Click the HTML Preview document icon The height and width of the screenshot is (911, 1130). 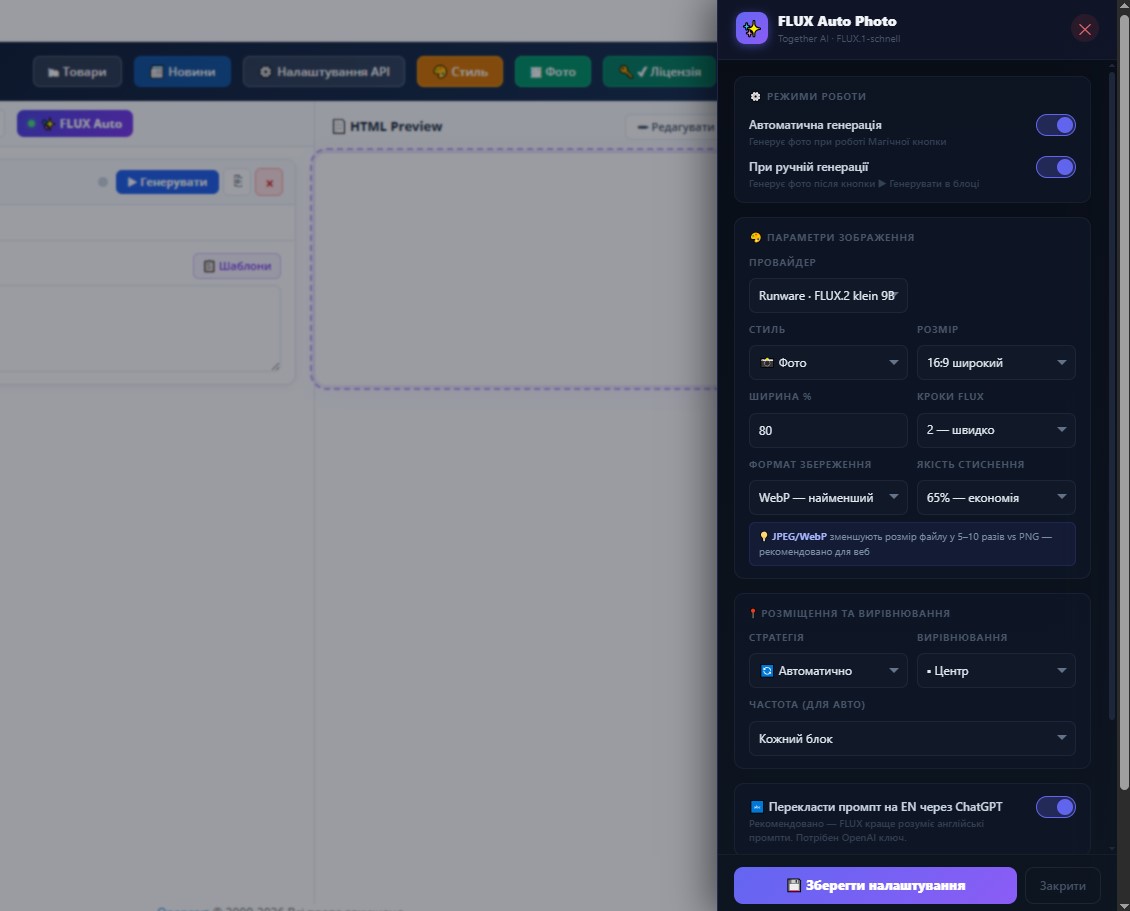(x=339, y=126)
